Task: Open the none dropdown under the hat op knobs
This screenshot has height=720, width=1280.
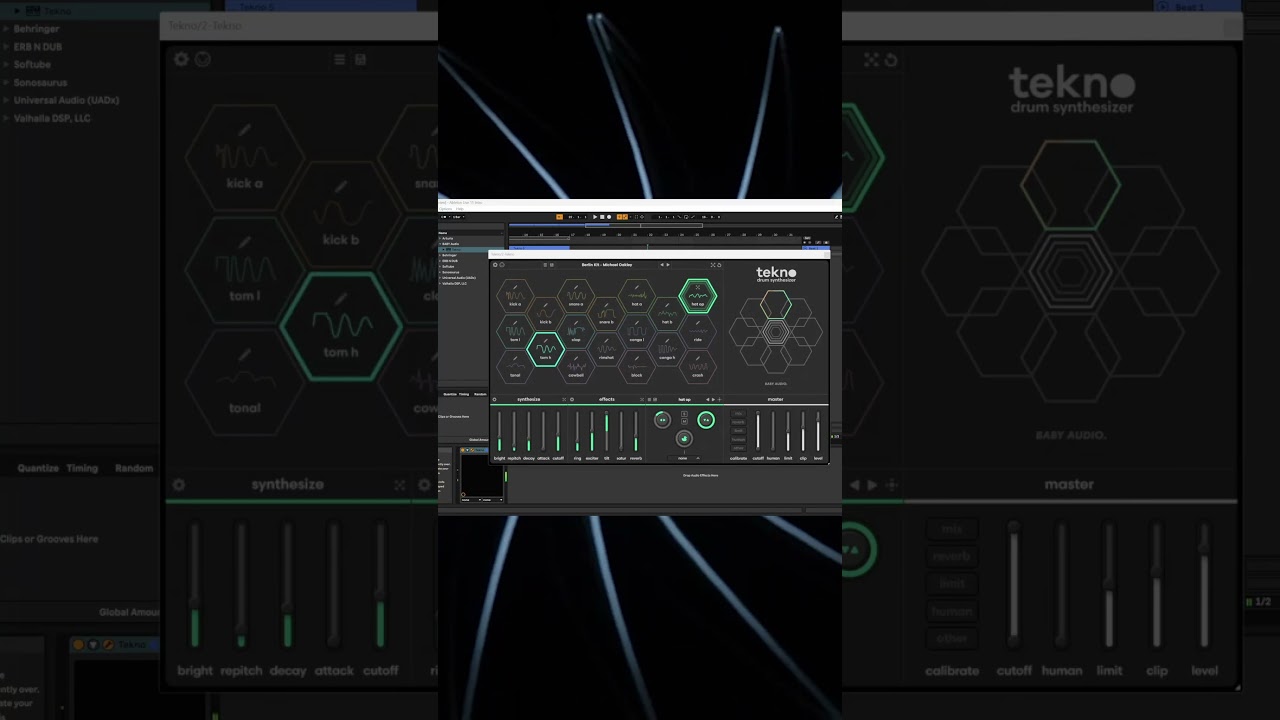Action: (685, 458)
